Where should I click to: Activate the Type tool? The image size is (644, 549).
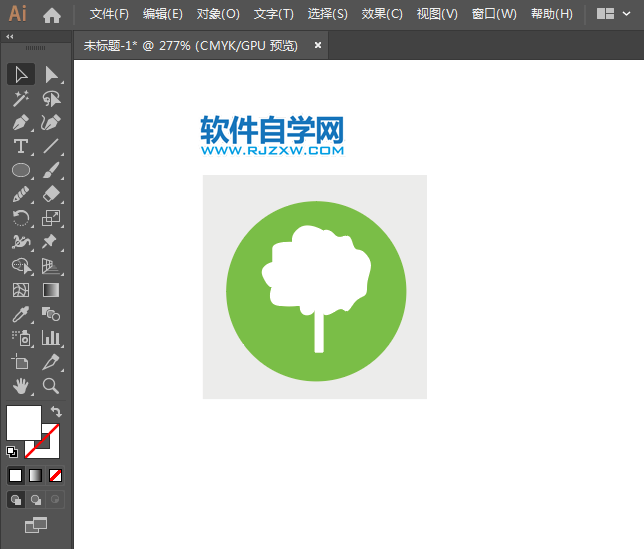tap(20, 146)
